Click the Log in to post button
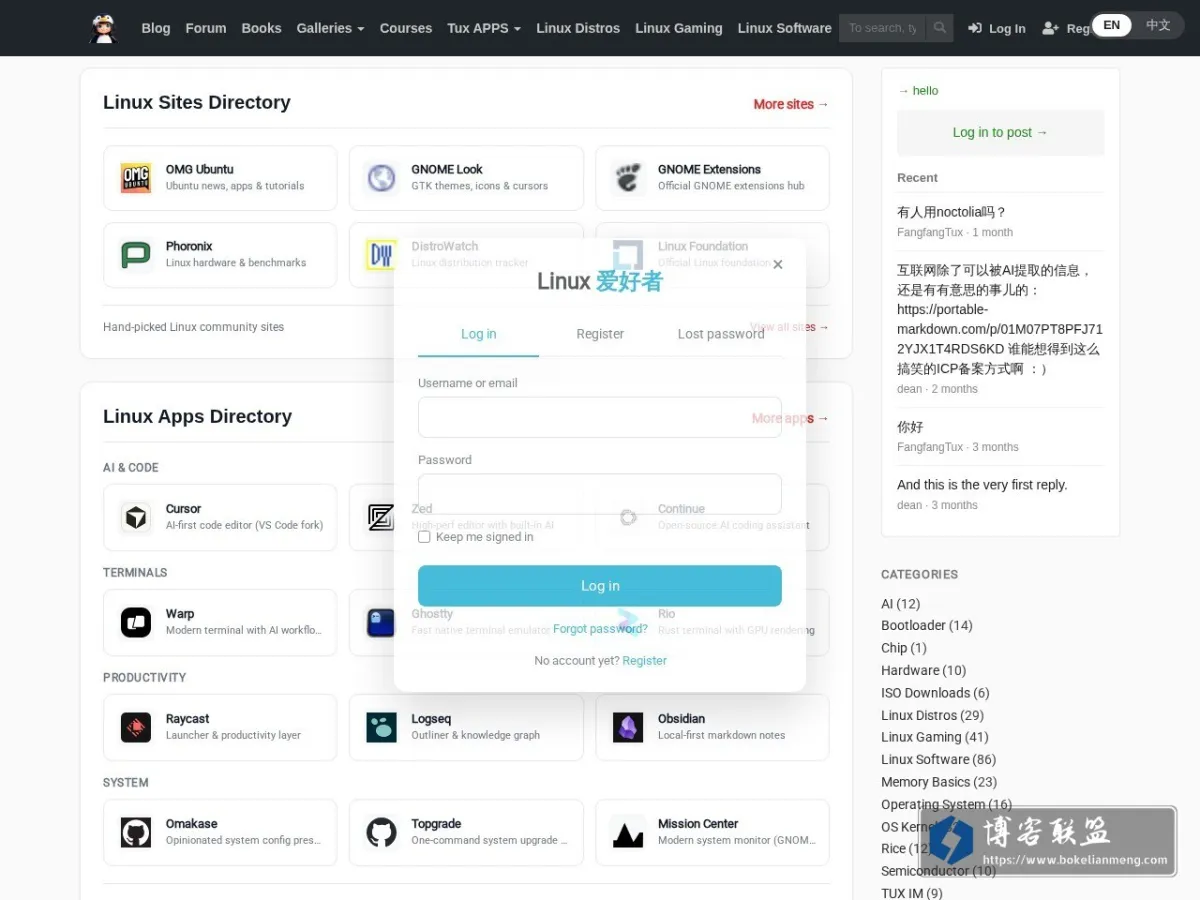 [1000, 132]
